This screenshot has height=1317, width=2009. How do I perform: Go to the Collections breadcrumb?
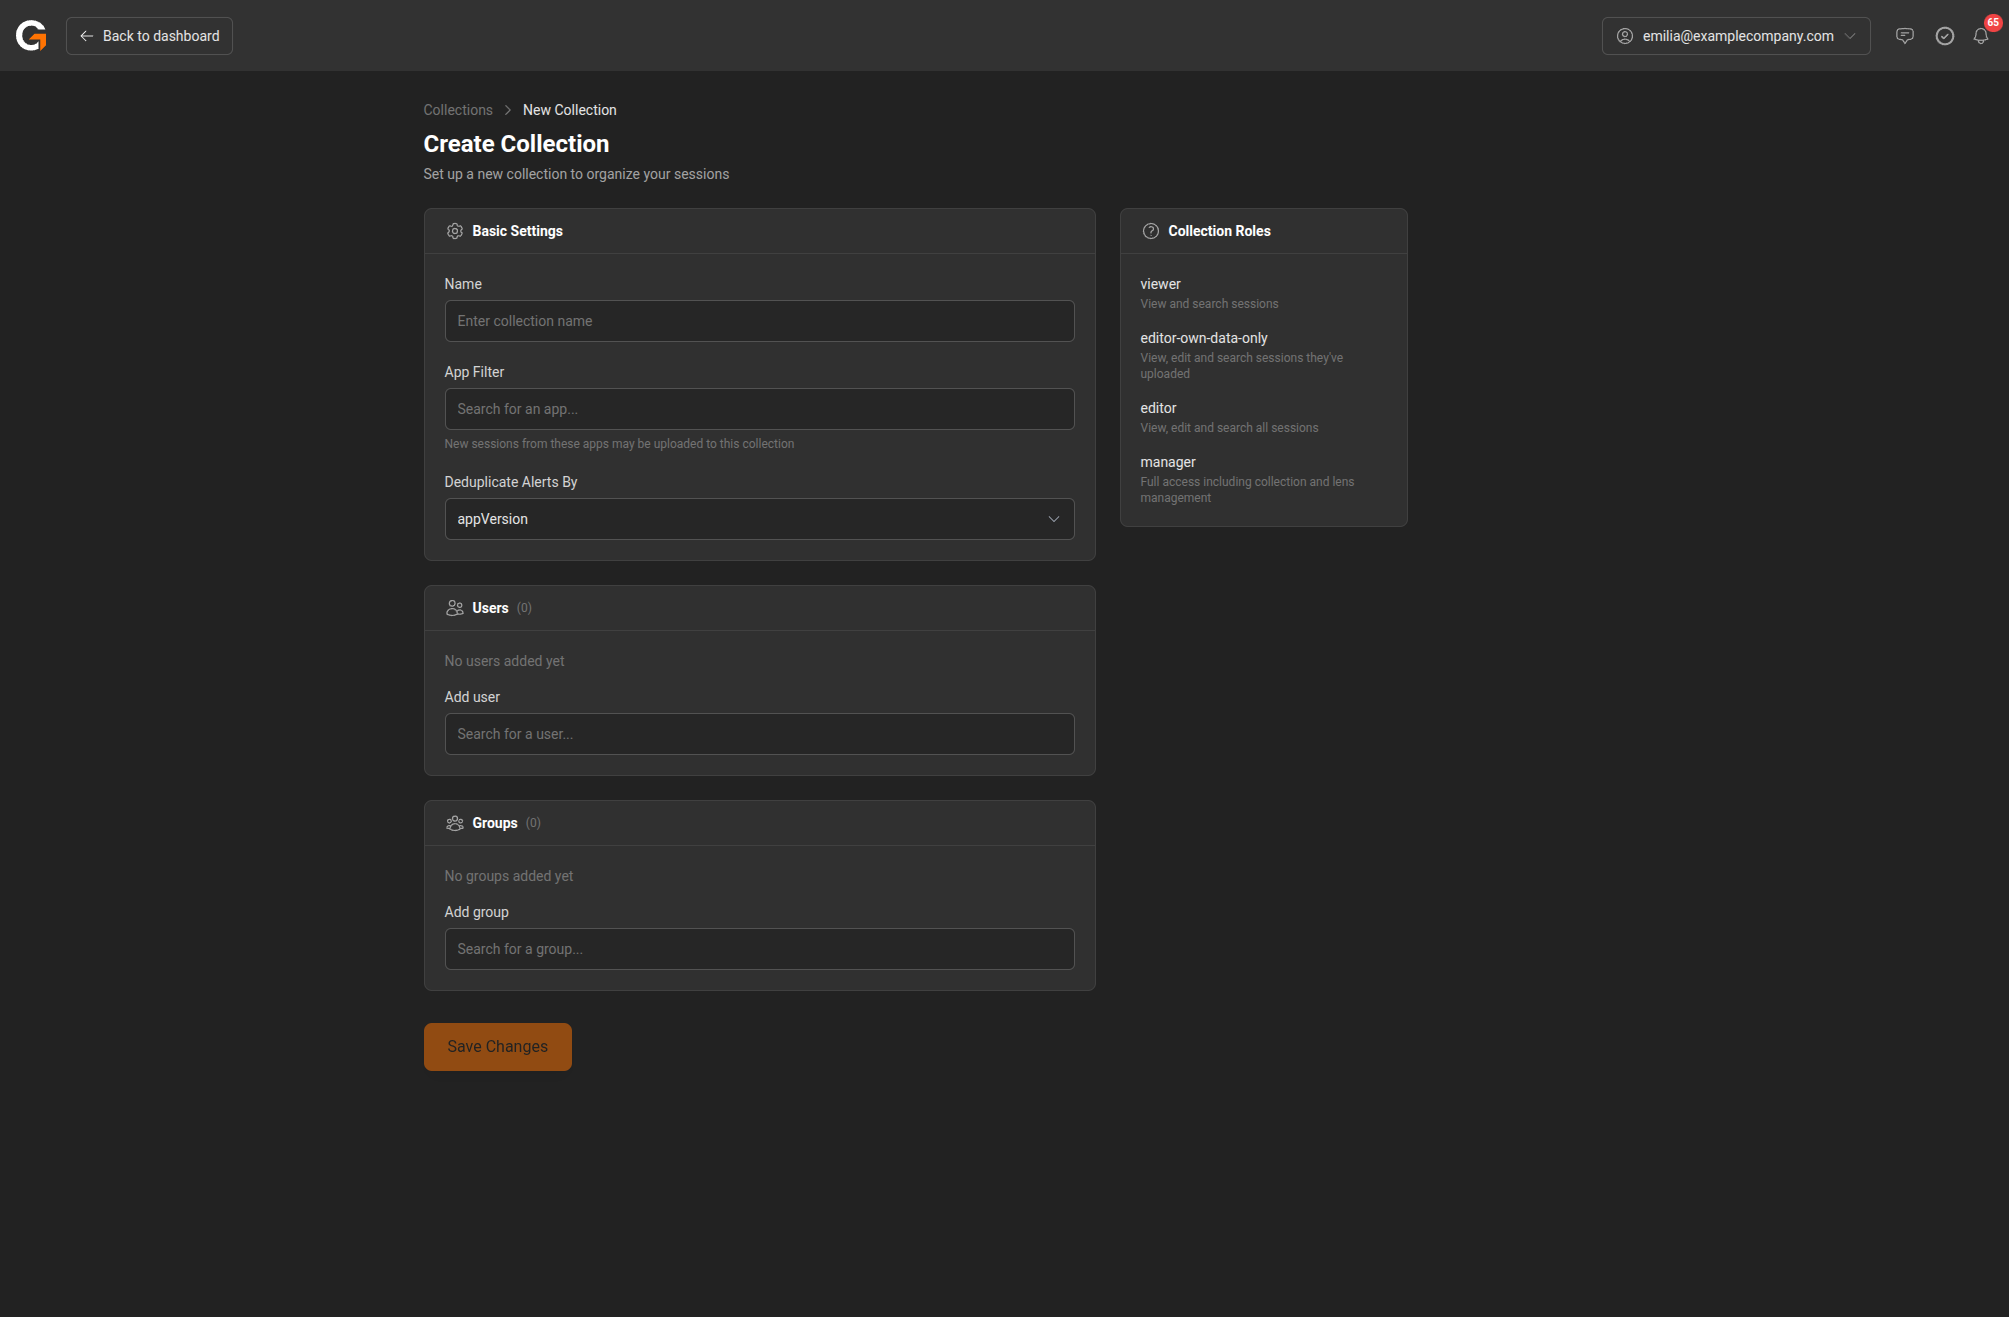click(x=457, y=110)
